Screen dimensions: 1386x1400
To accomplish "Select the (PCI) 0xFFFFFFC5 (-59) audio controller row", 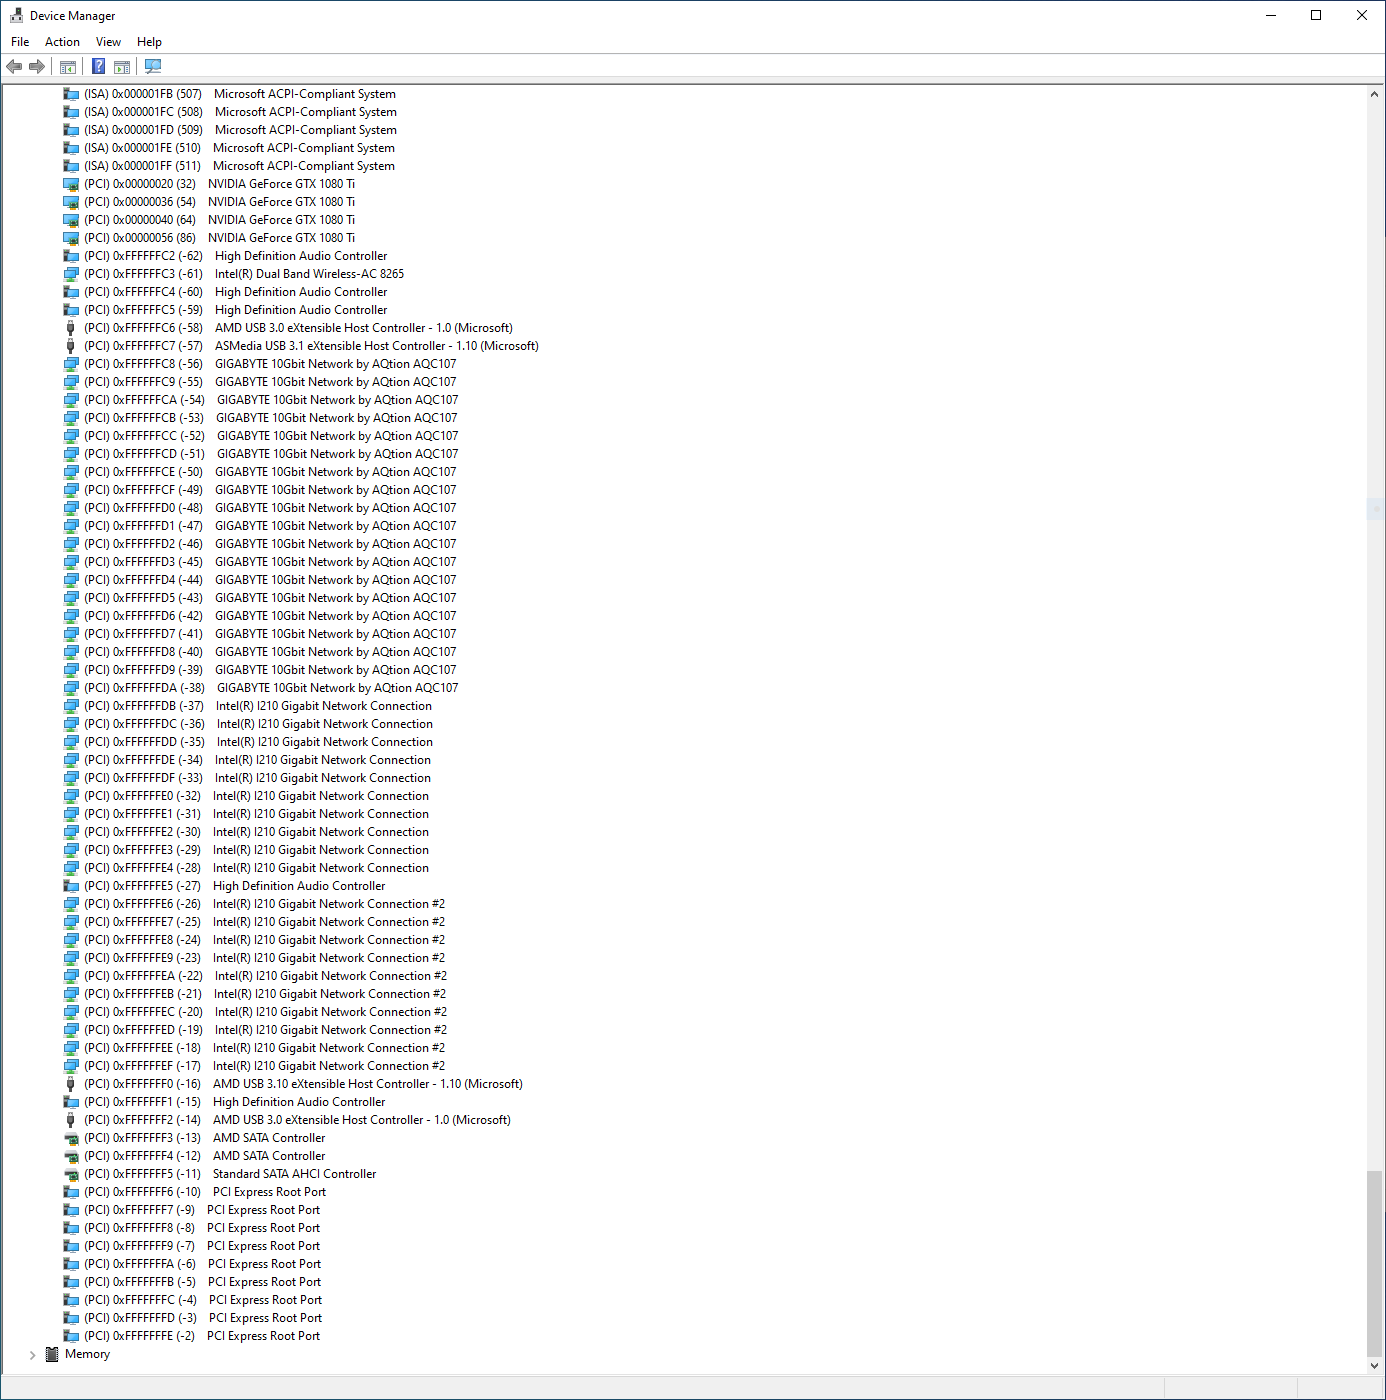I will [x=235, y=310].
